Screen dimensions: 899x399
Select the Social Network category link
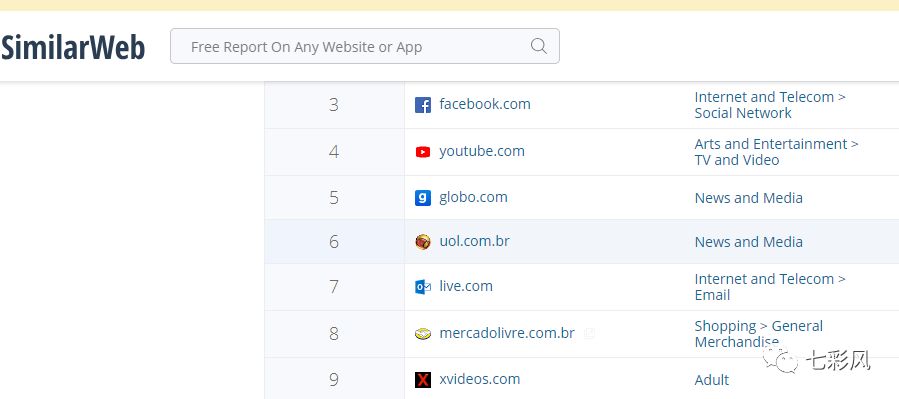coord(742,113)
